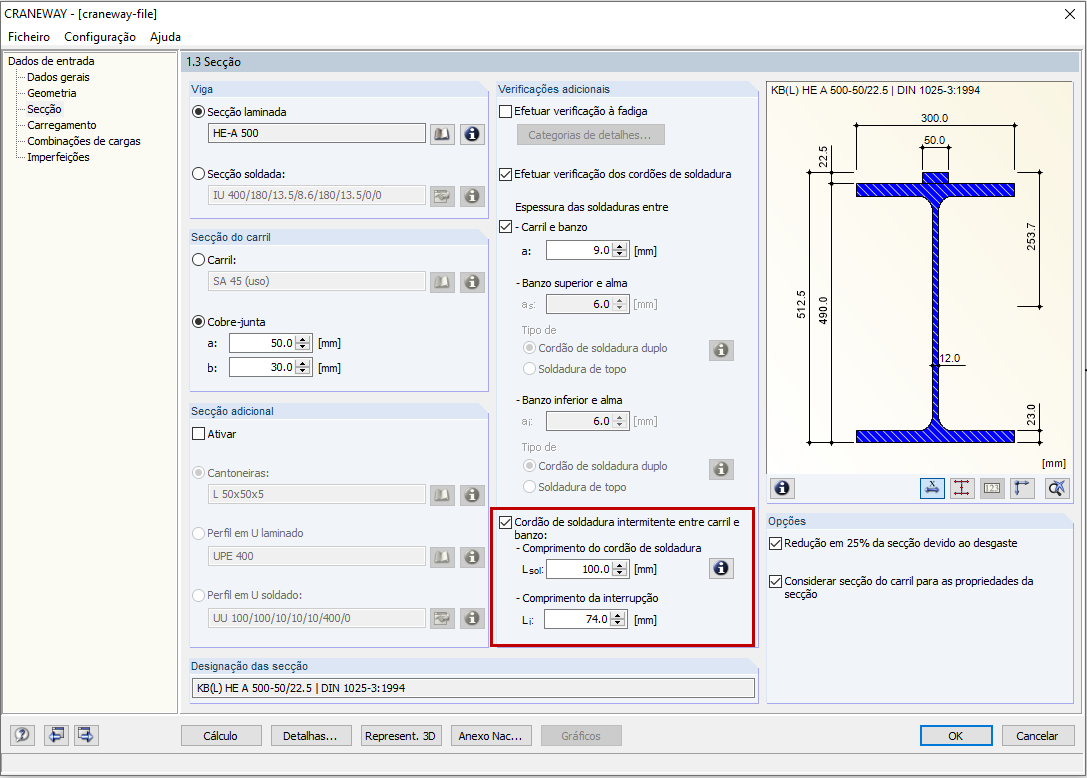This screenshot has width=1087, height=778.
Task: Step weld thickness a value 9.0
Action: (x=620, y=251)
